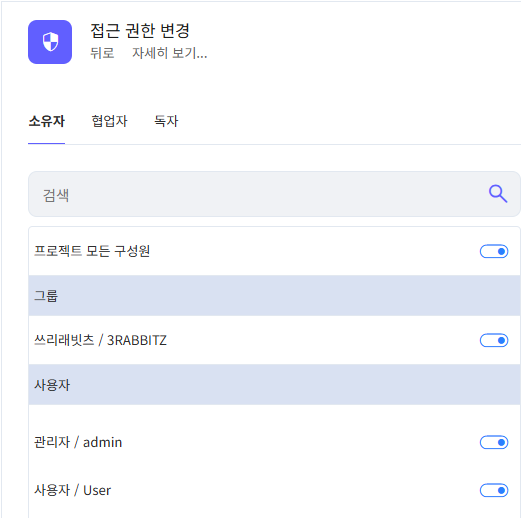This screenshot has height=519, width=522.
Task: Click the purple shield access icon
Action: (50, 42)
